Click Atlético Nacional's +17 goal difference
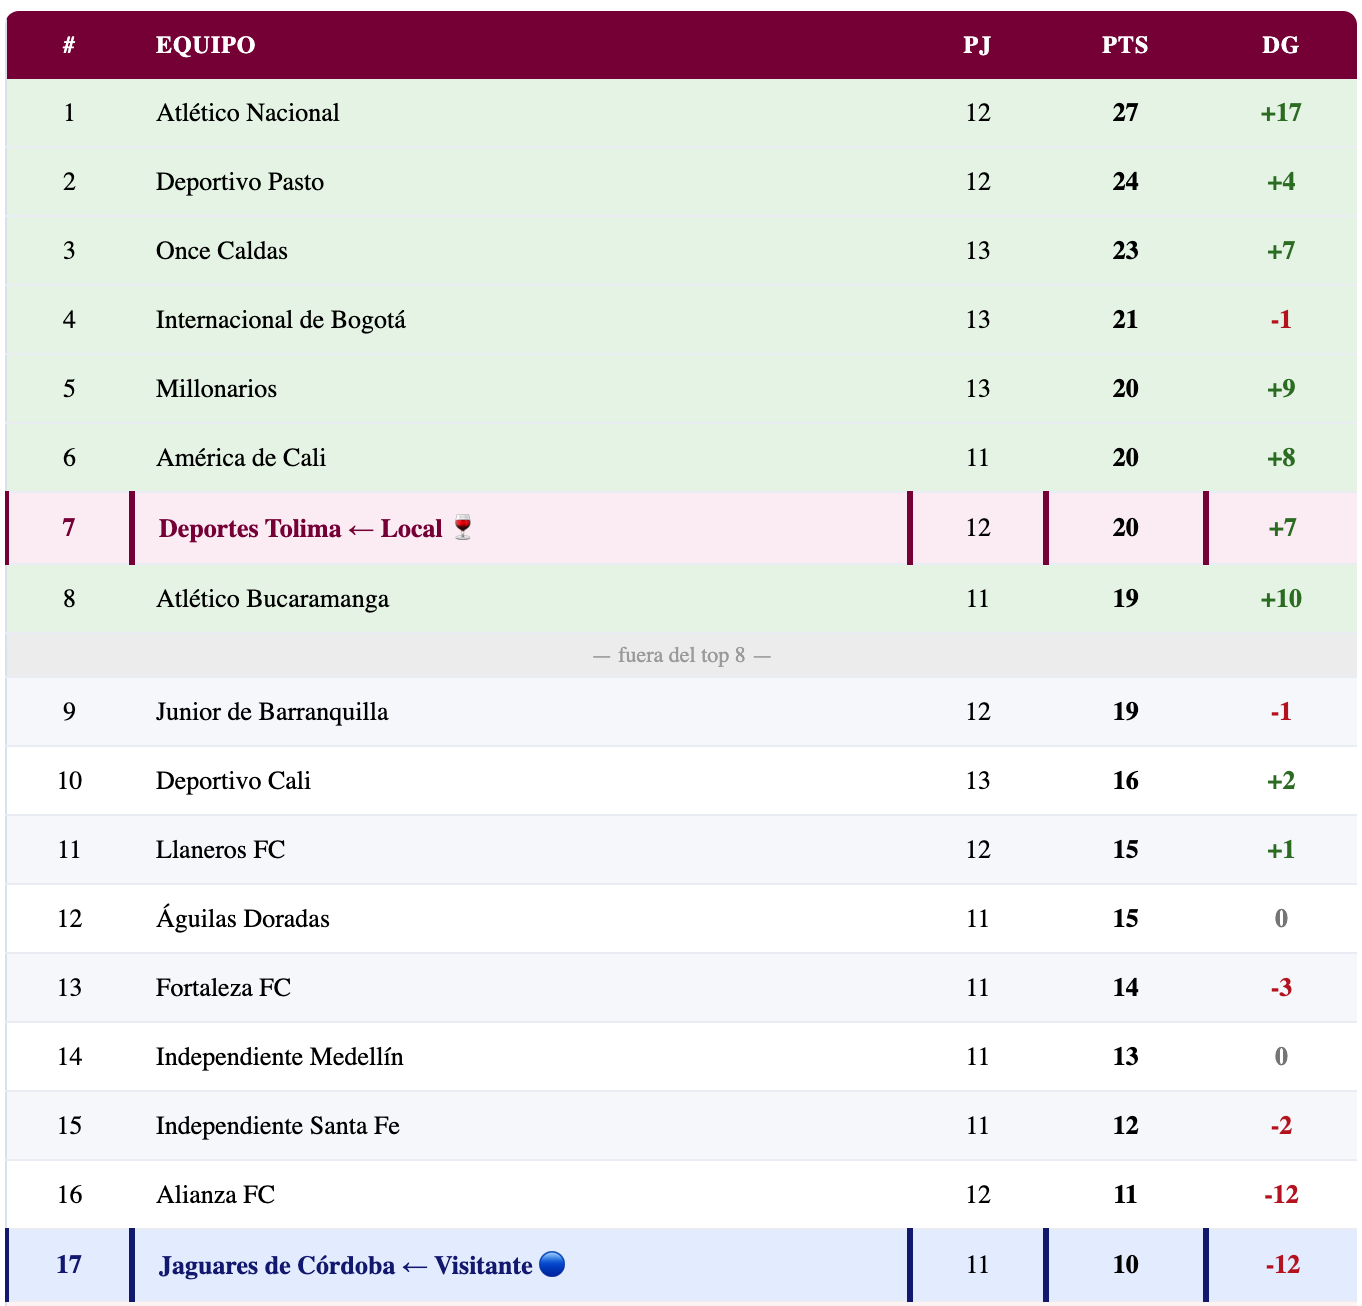 [1281, 113]
